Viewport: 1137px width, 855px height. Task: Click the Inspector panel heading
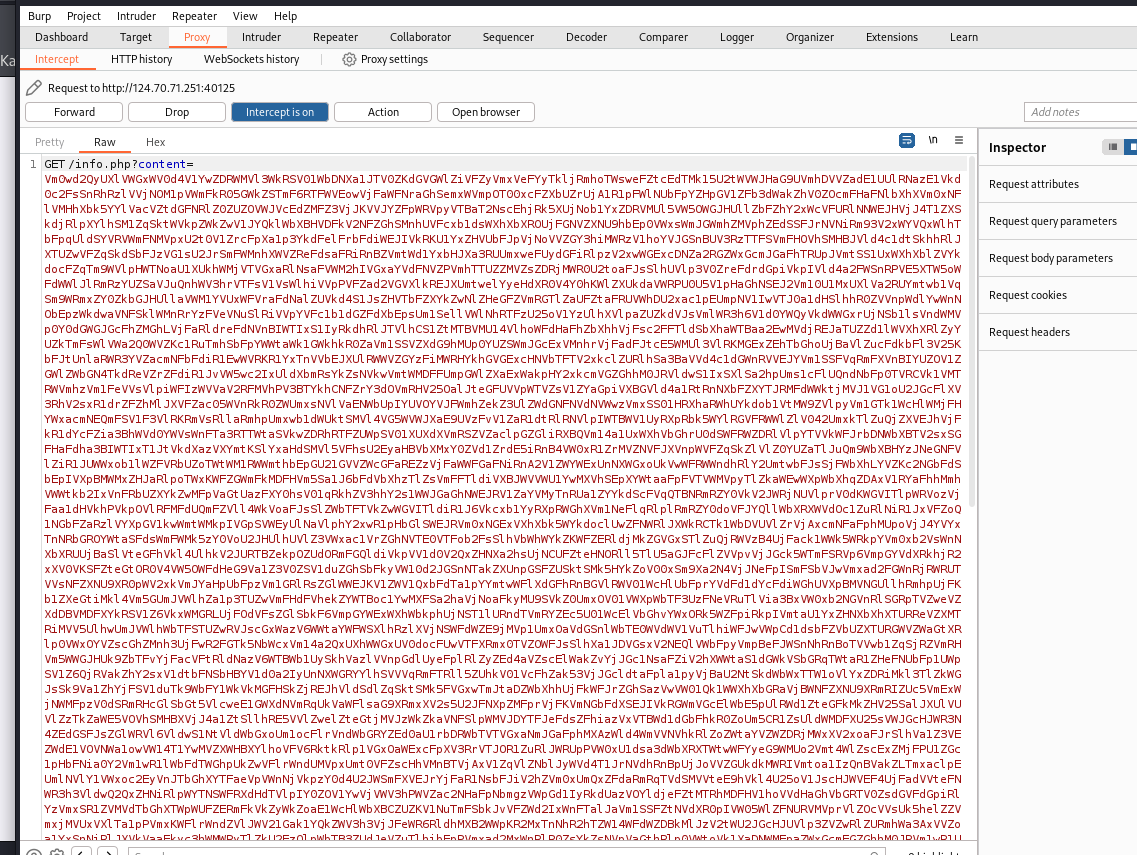pos(1017,147)
